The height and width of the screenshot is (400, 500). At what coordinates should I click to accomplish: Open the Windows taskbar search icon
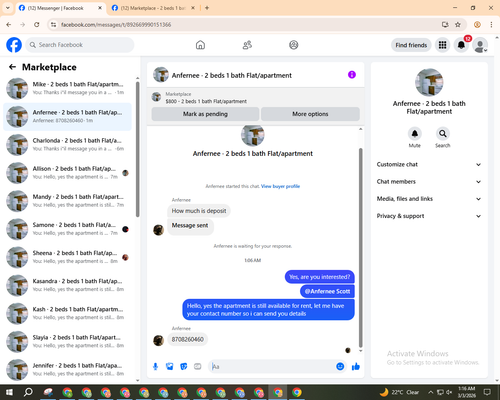pos(28,392)
